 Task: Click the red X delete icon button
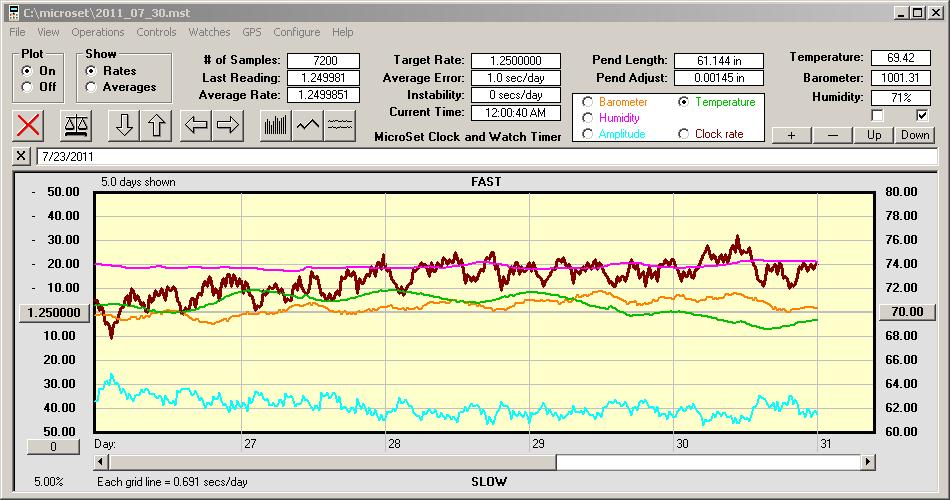click(28, 125)
